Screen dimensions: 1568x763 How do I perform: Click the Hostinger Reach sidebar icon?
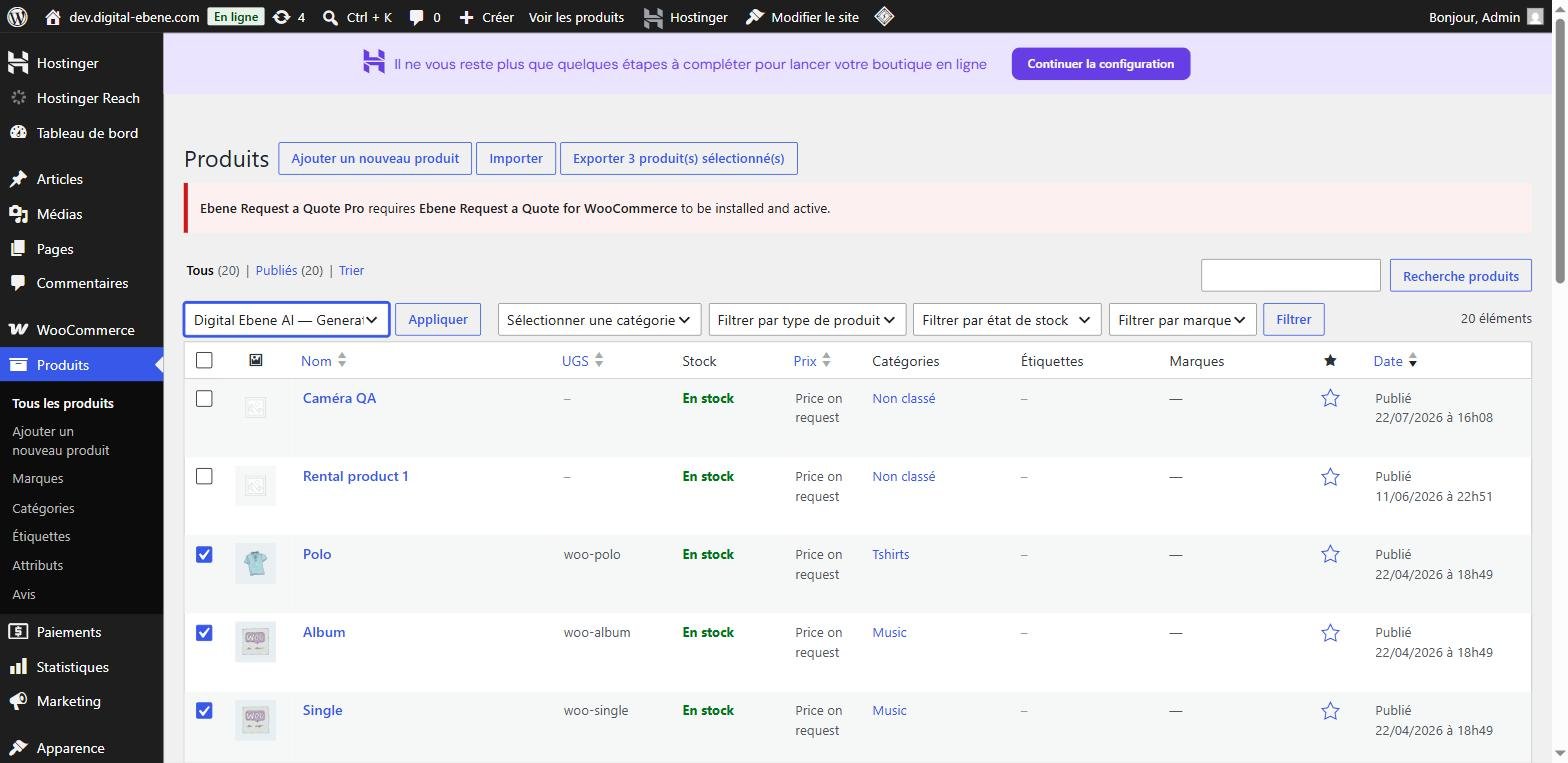(x=18, y=98)
